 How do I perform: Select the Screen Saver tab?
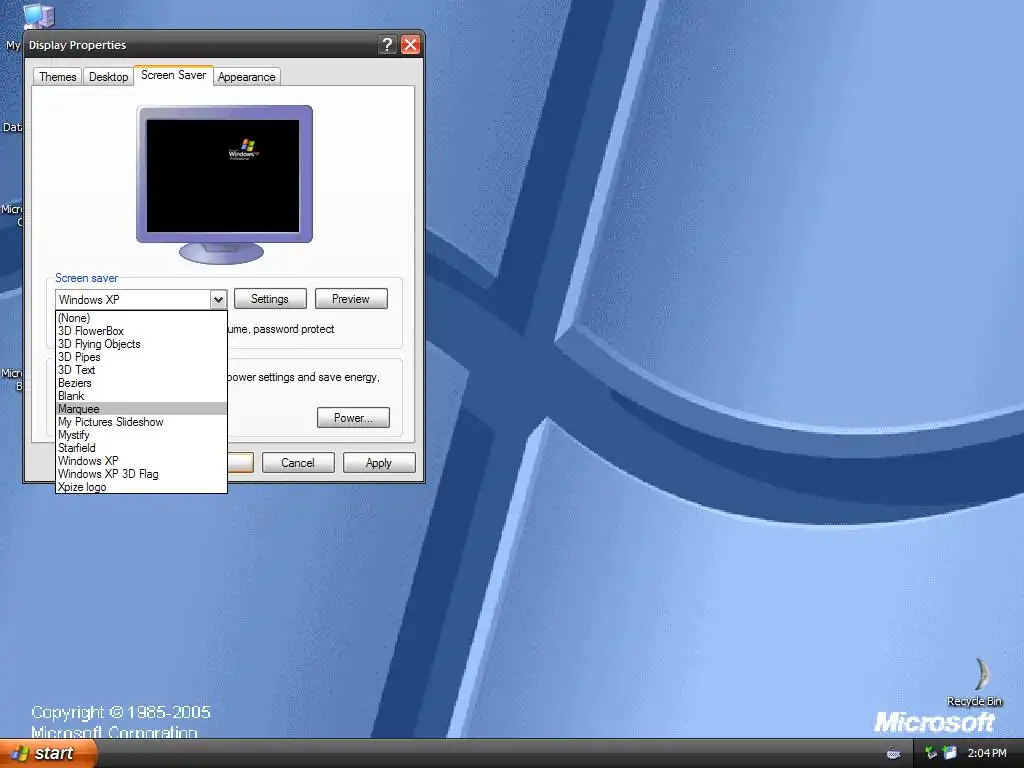point(173,75)
